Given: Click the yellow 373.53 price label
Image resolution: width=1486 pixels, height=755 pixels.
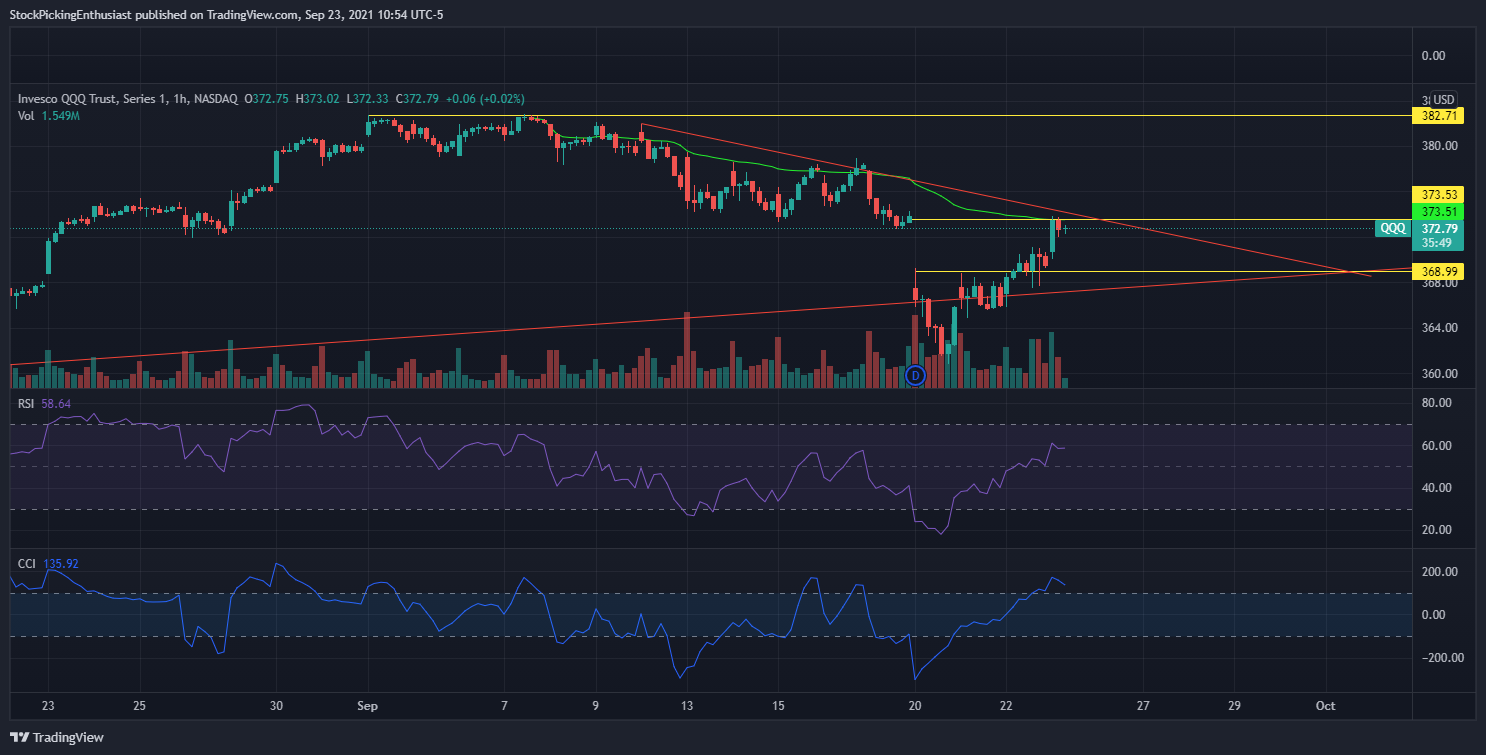Looking at the screenshot, I should click(x=1437, y=194).
